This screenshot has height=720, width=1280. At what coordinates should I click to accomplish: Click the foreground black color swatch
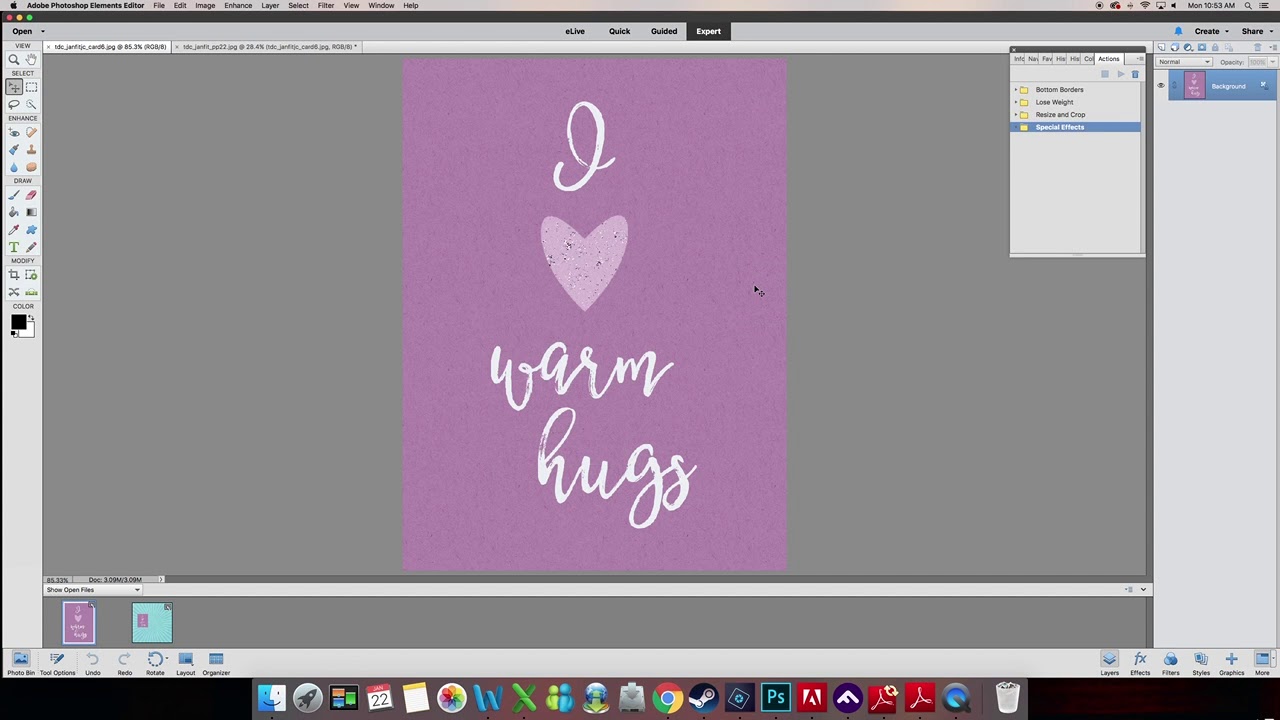[18, 322]
